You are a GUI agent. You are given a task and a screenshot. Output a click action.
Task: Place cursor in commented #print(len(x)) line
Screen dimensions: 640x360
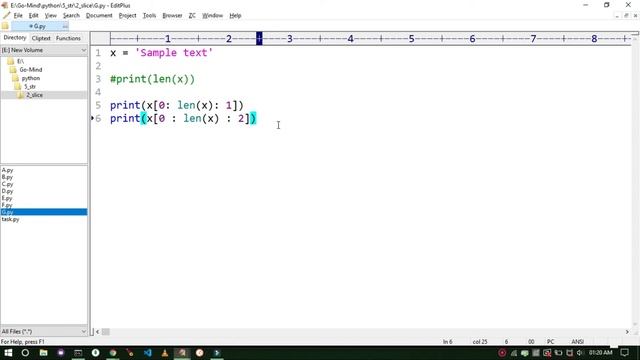tap(152, 79)
